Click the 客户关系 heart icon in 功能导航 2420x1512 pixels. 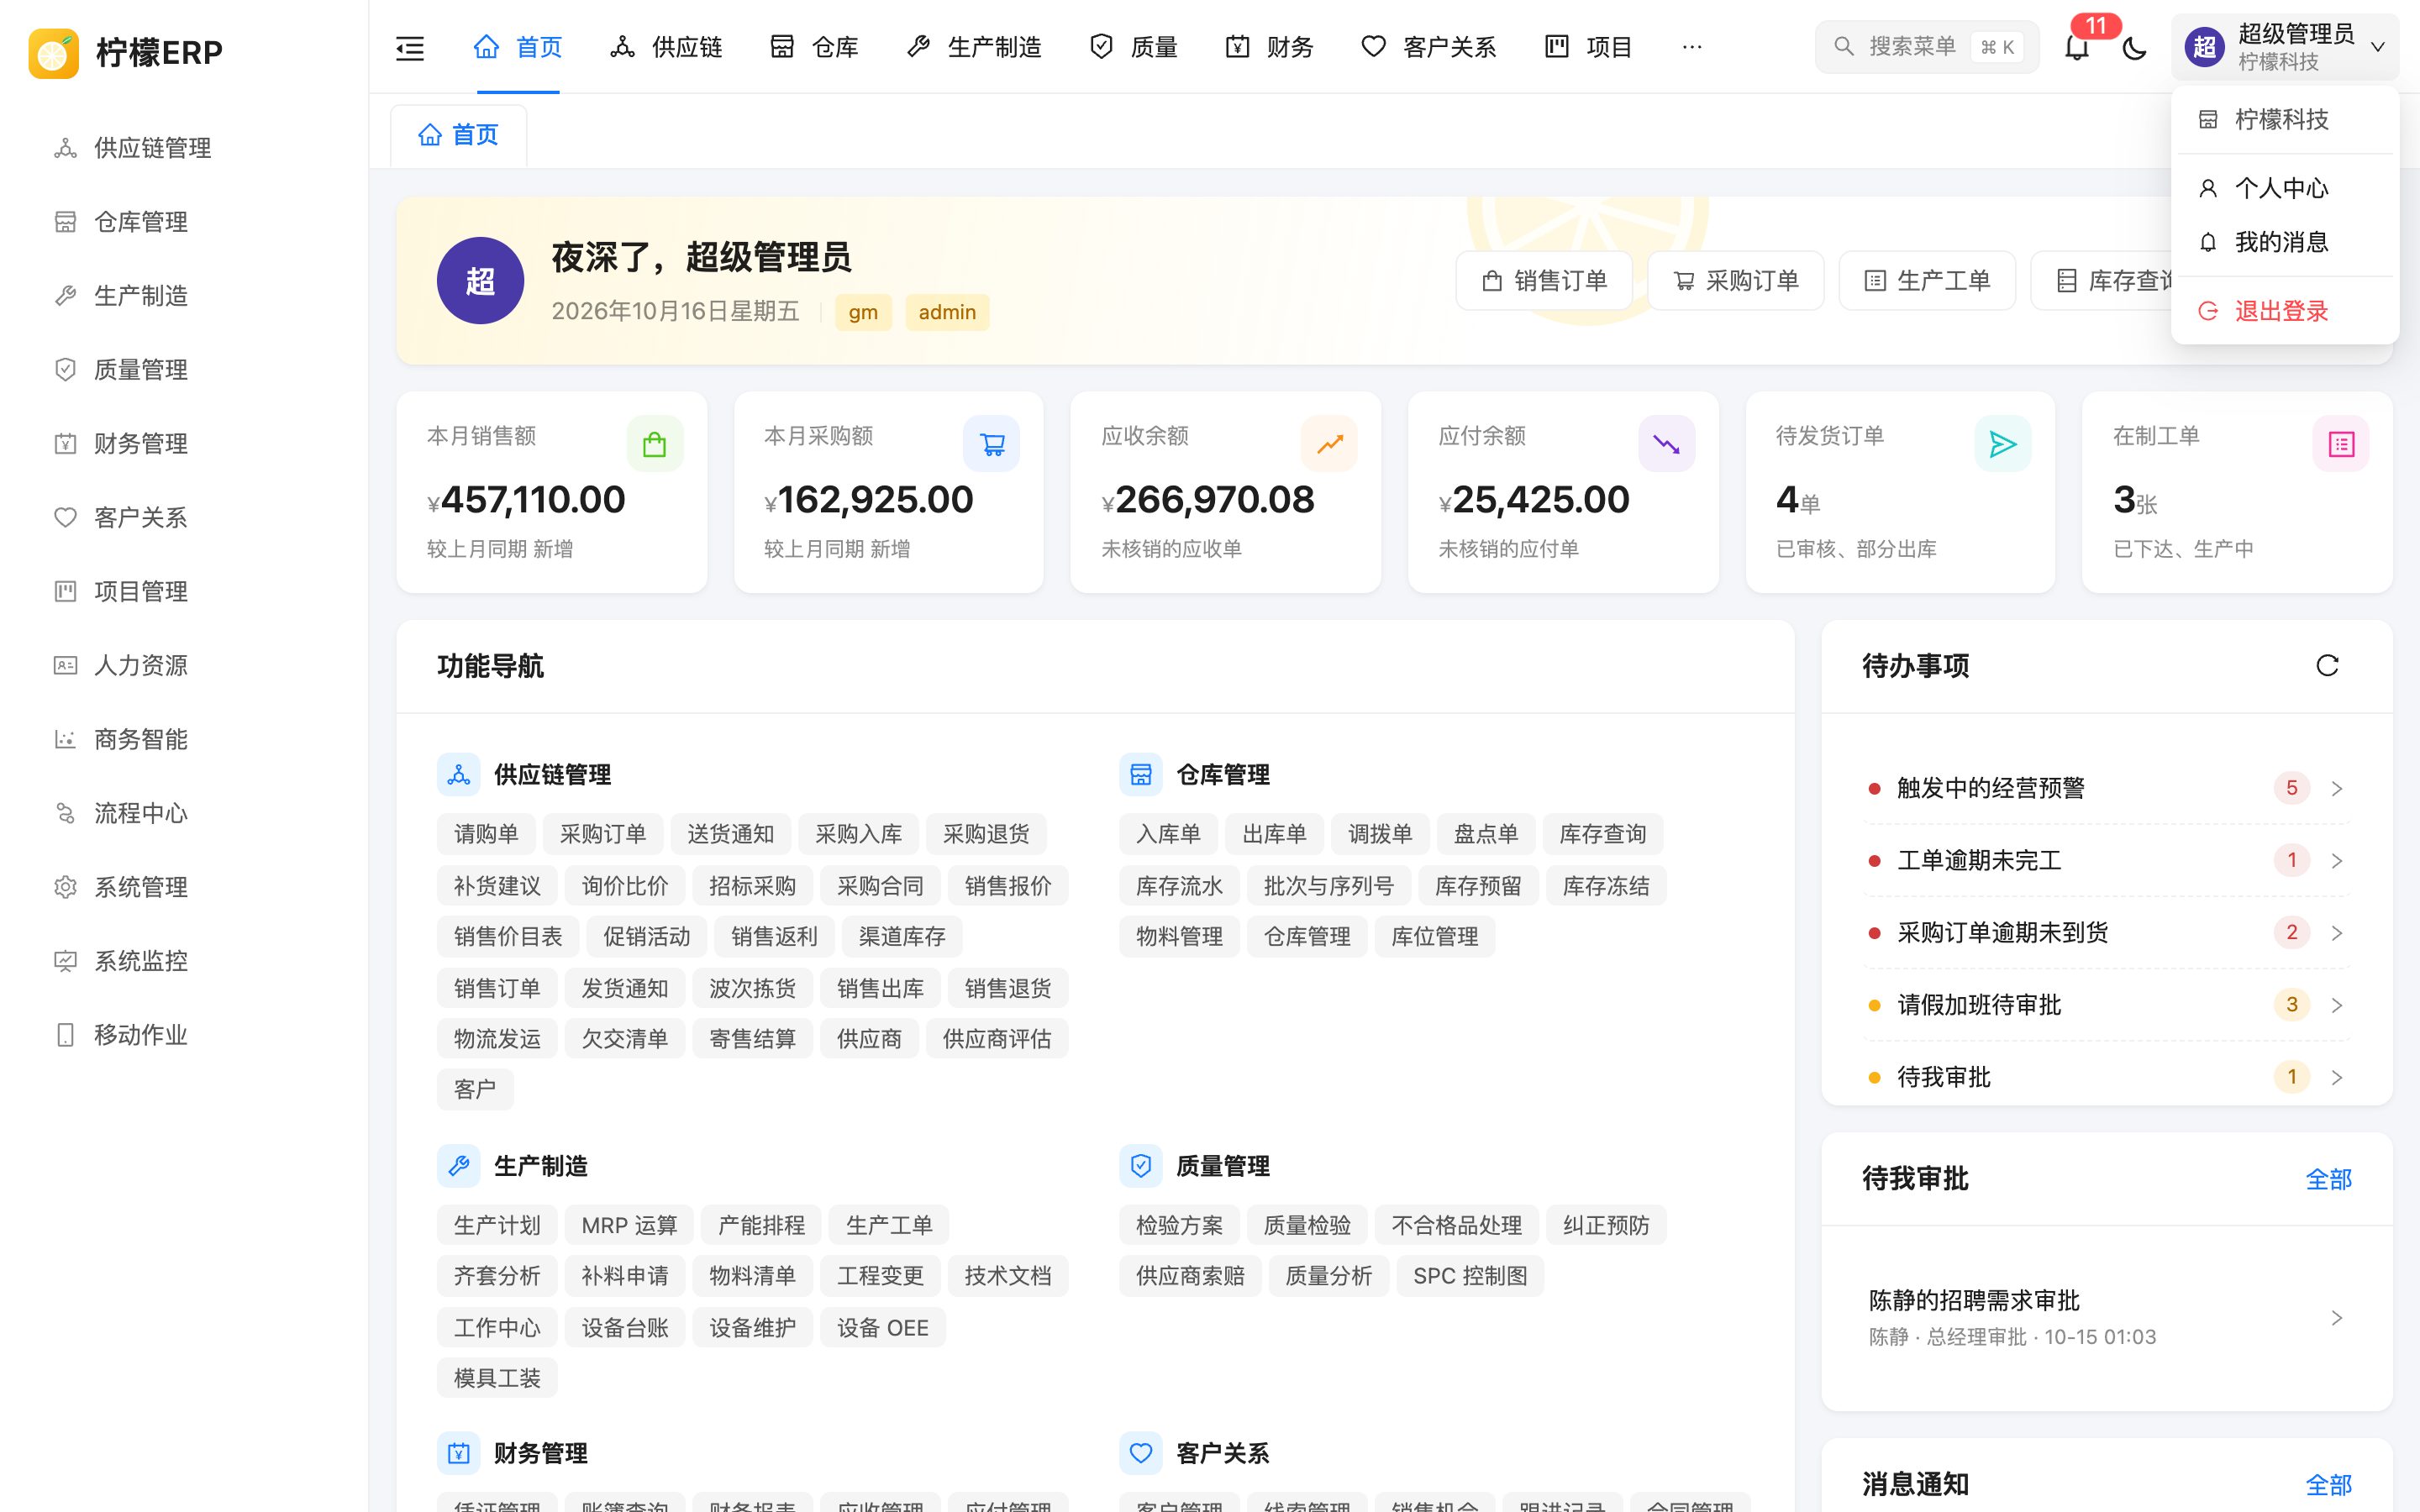pyautogui.click(x=1141, y=1454)
